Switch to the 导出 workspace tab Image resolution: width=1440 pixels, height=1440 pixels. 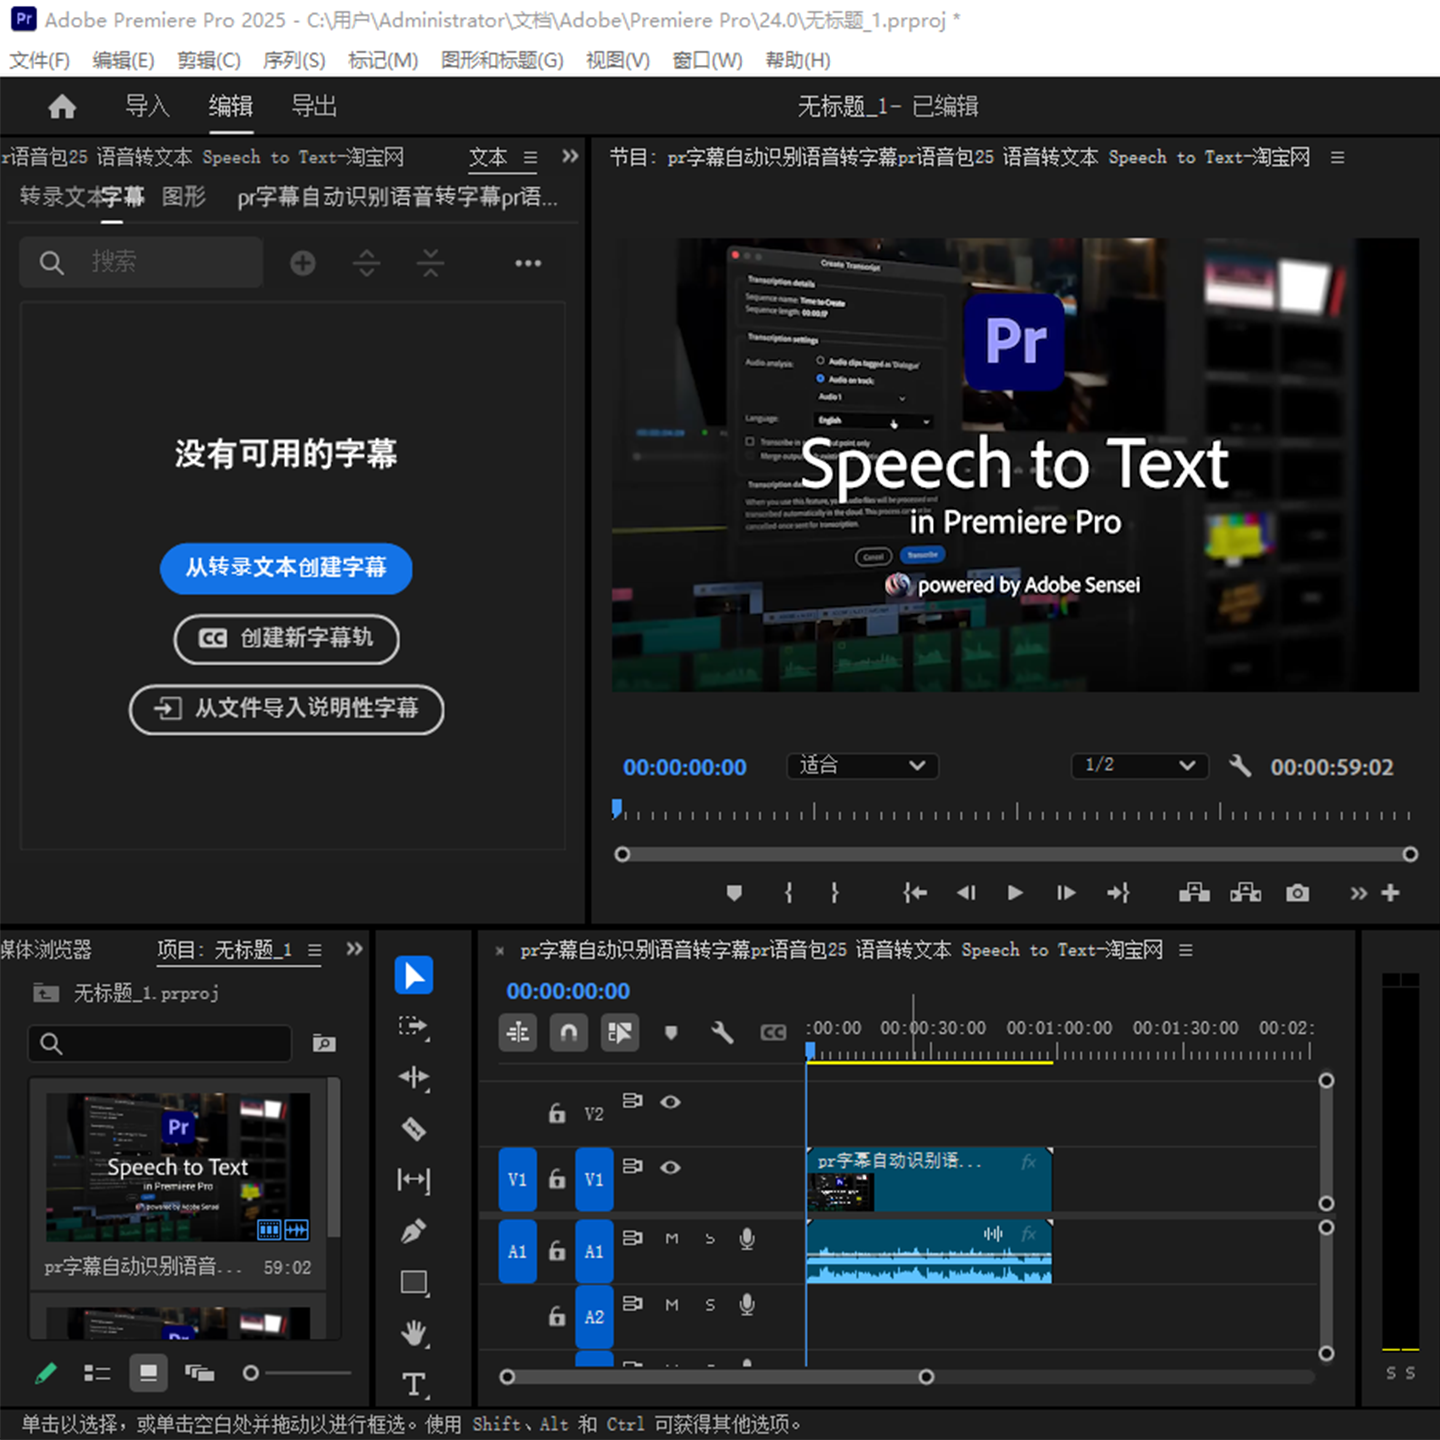[x=314, y=106]
